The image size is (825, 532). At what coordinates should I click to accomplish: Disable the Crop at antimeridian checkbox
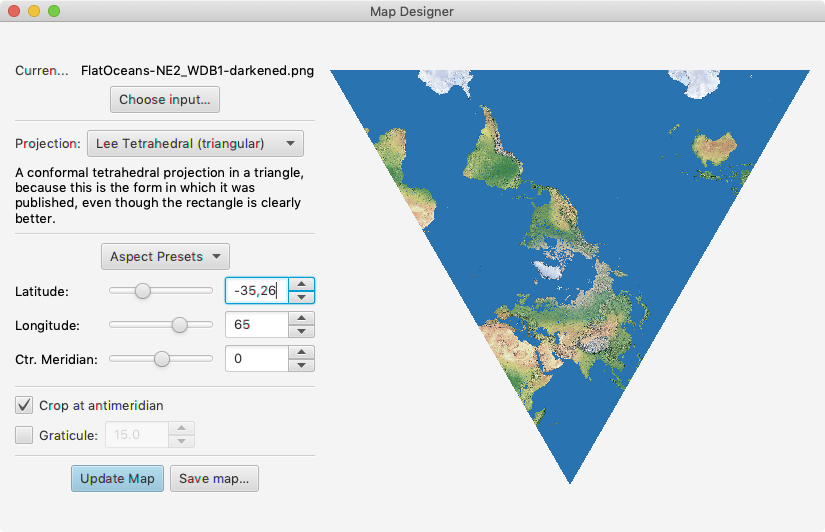(x=25, y=405)
